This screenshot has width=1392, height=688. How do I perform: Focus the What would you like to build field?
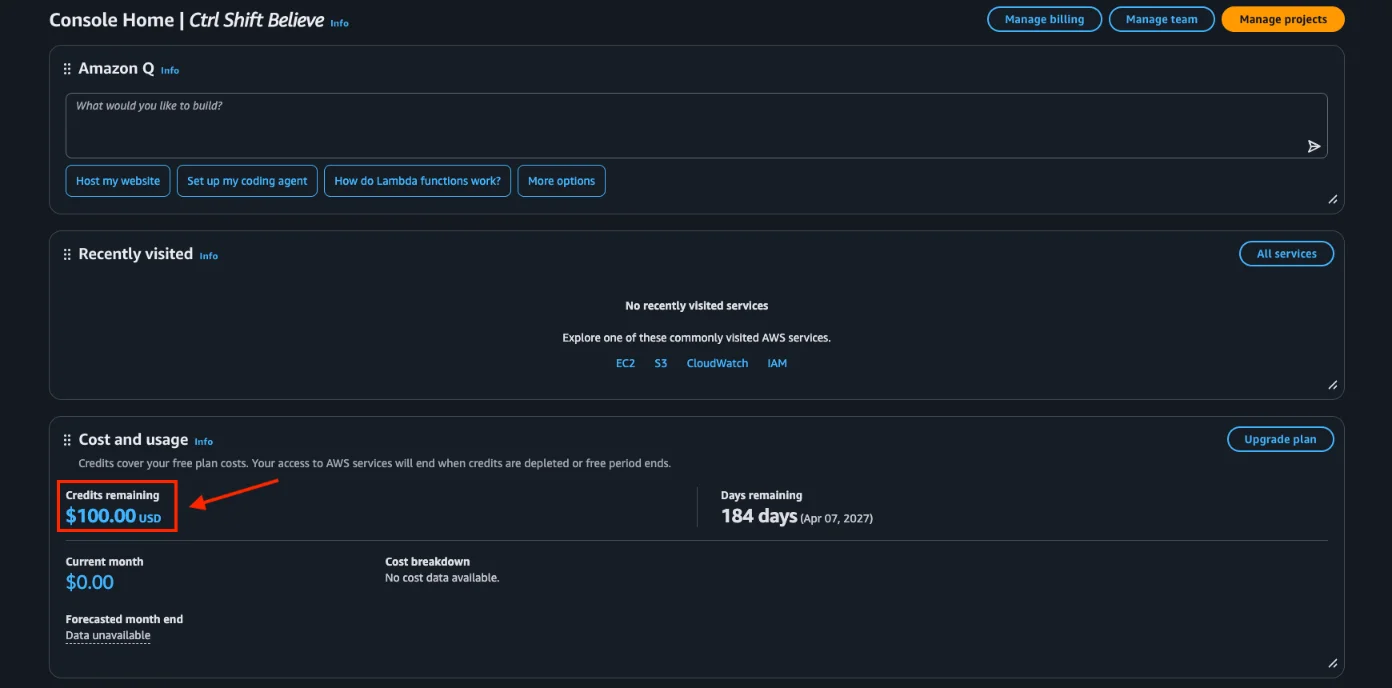(x=696, y=126)
